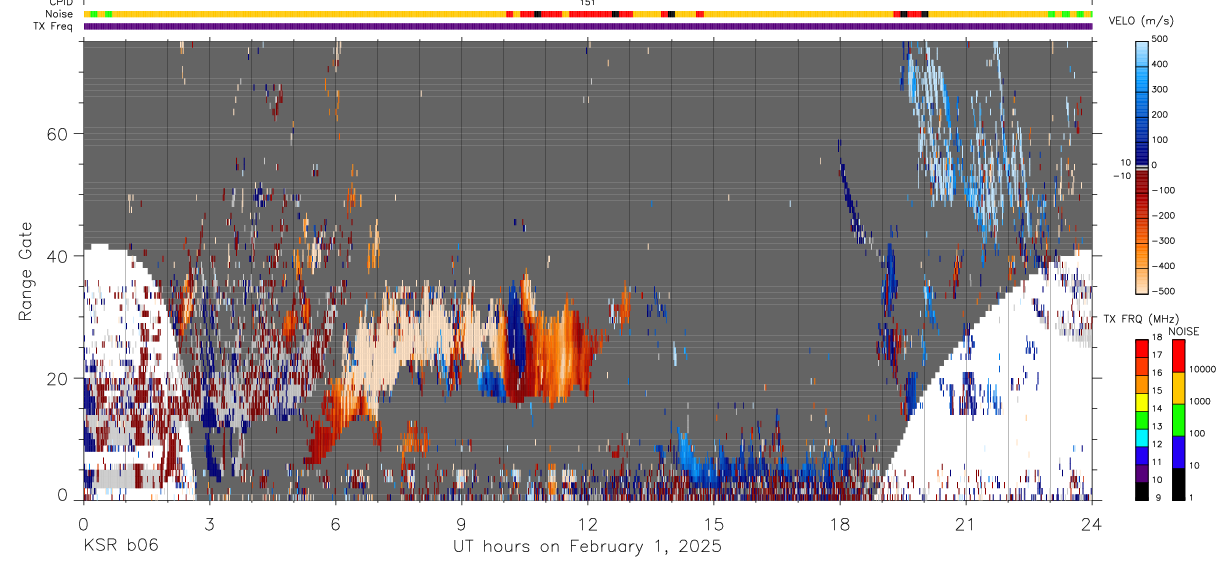Click the "NOISE" color scale title at right
1228x567 pixels.
tap(1183, 331)
